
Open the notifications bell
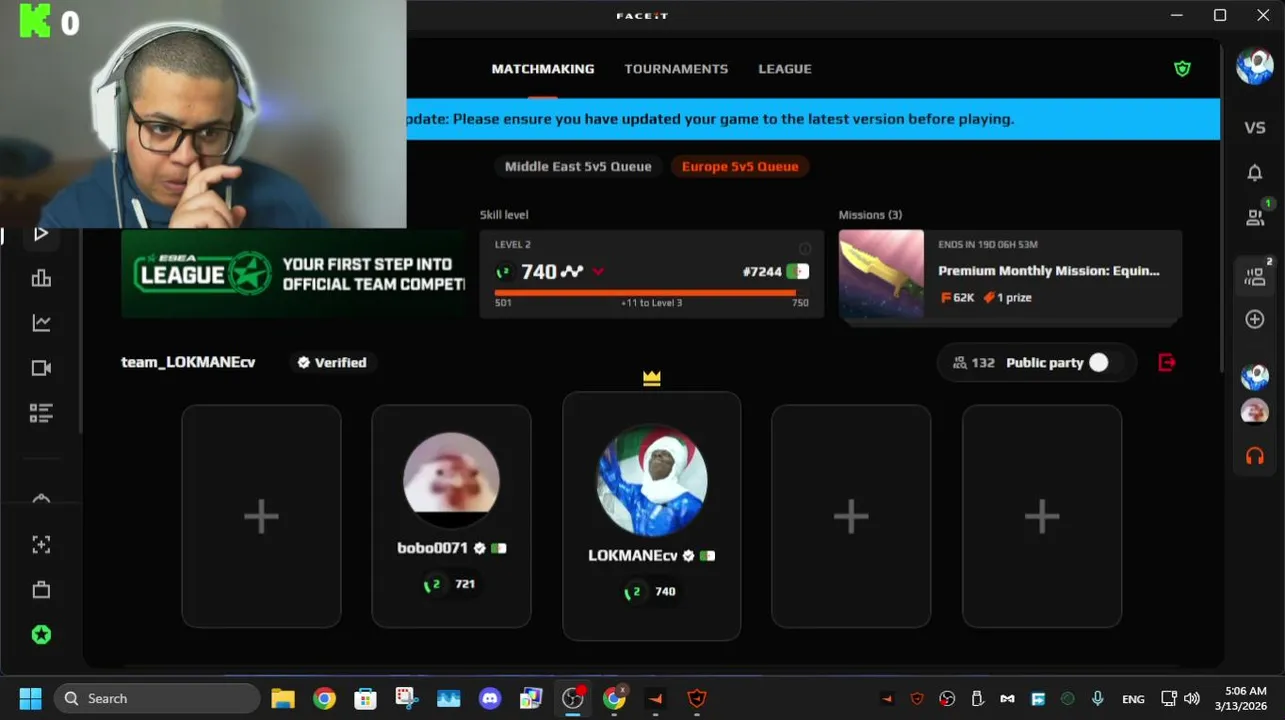(x=1255, y=172)
